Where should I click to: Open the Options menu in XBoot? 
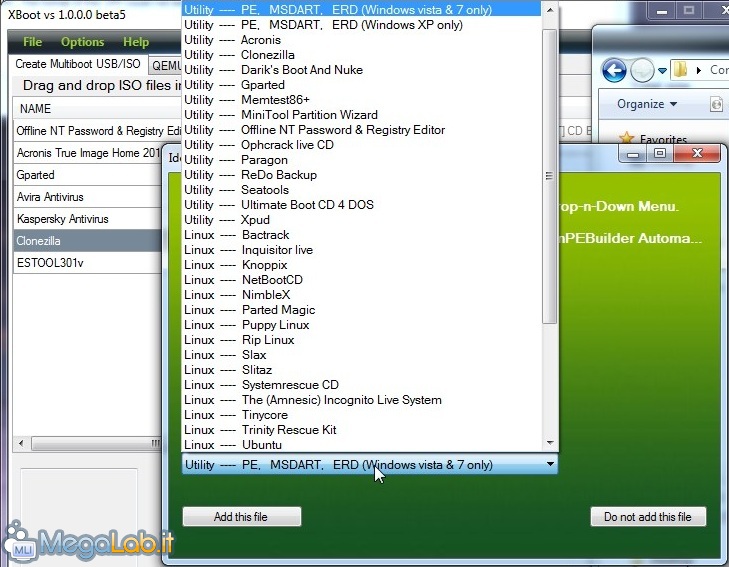tap(82, 42)
